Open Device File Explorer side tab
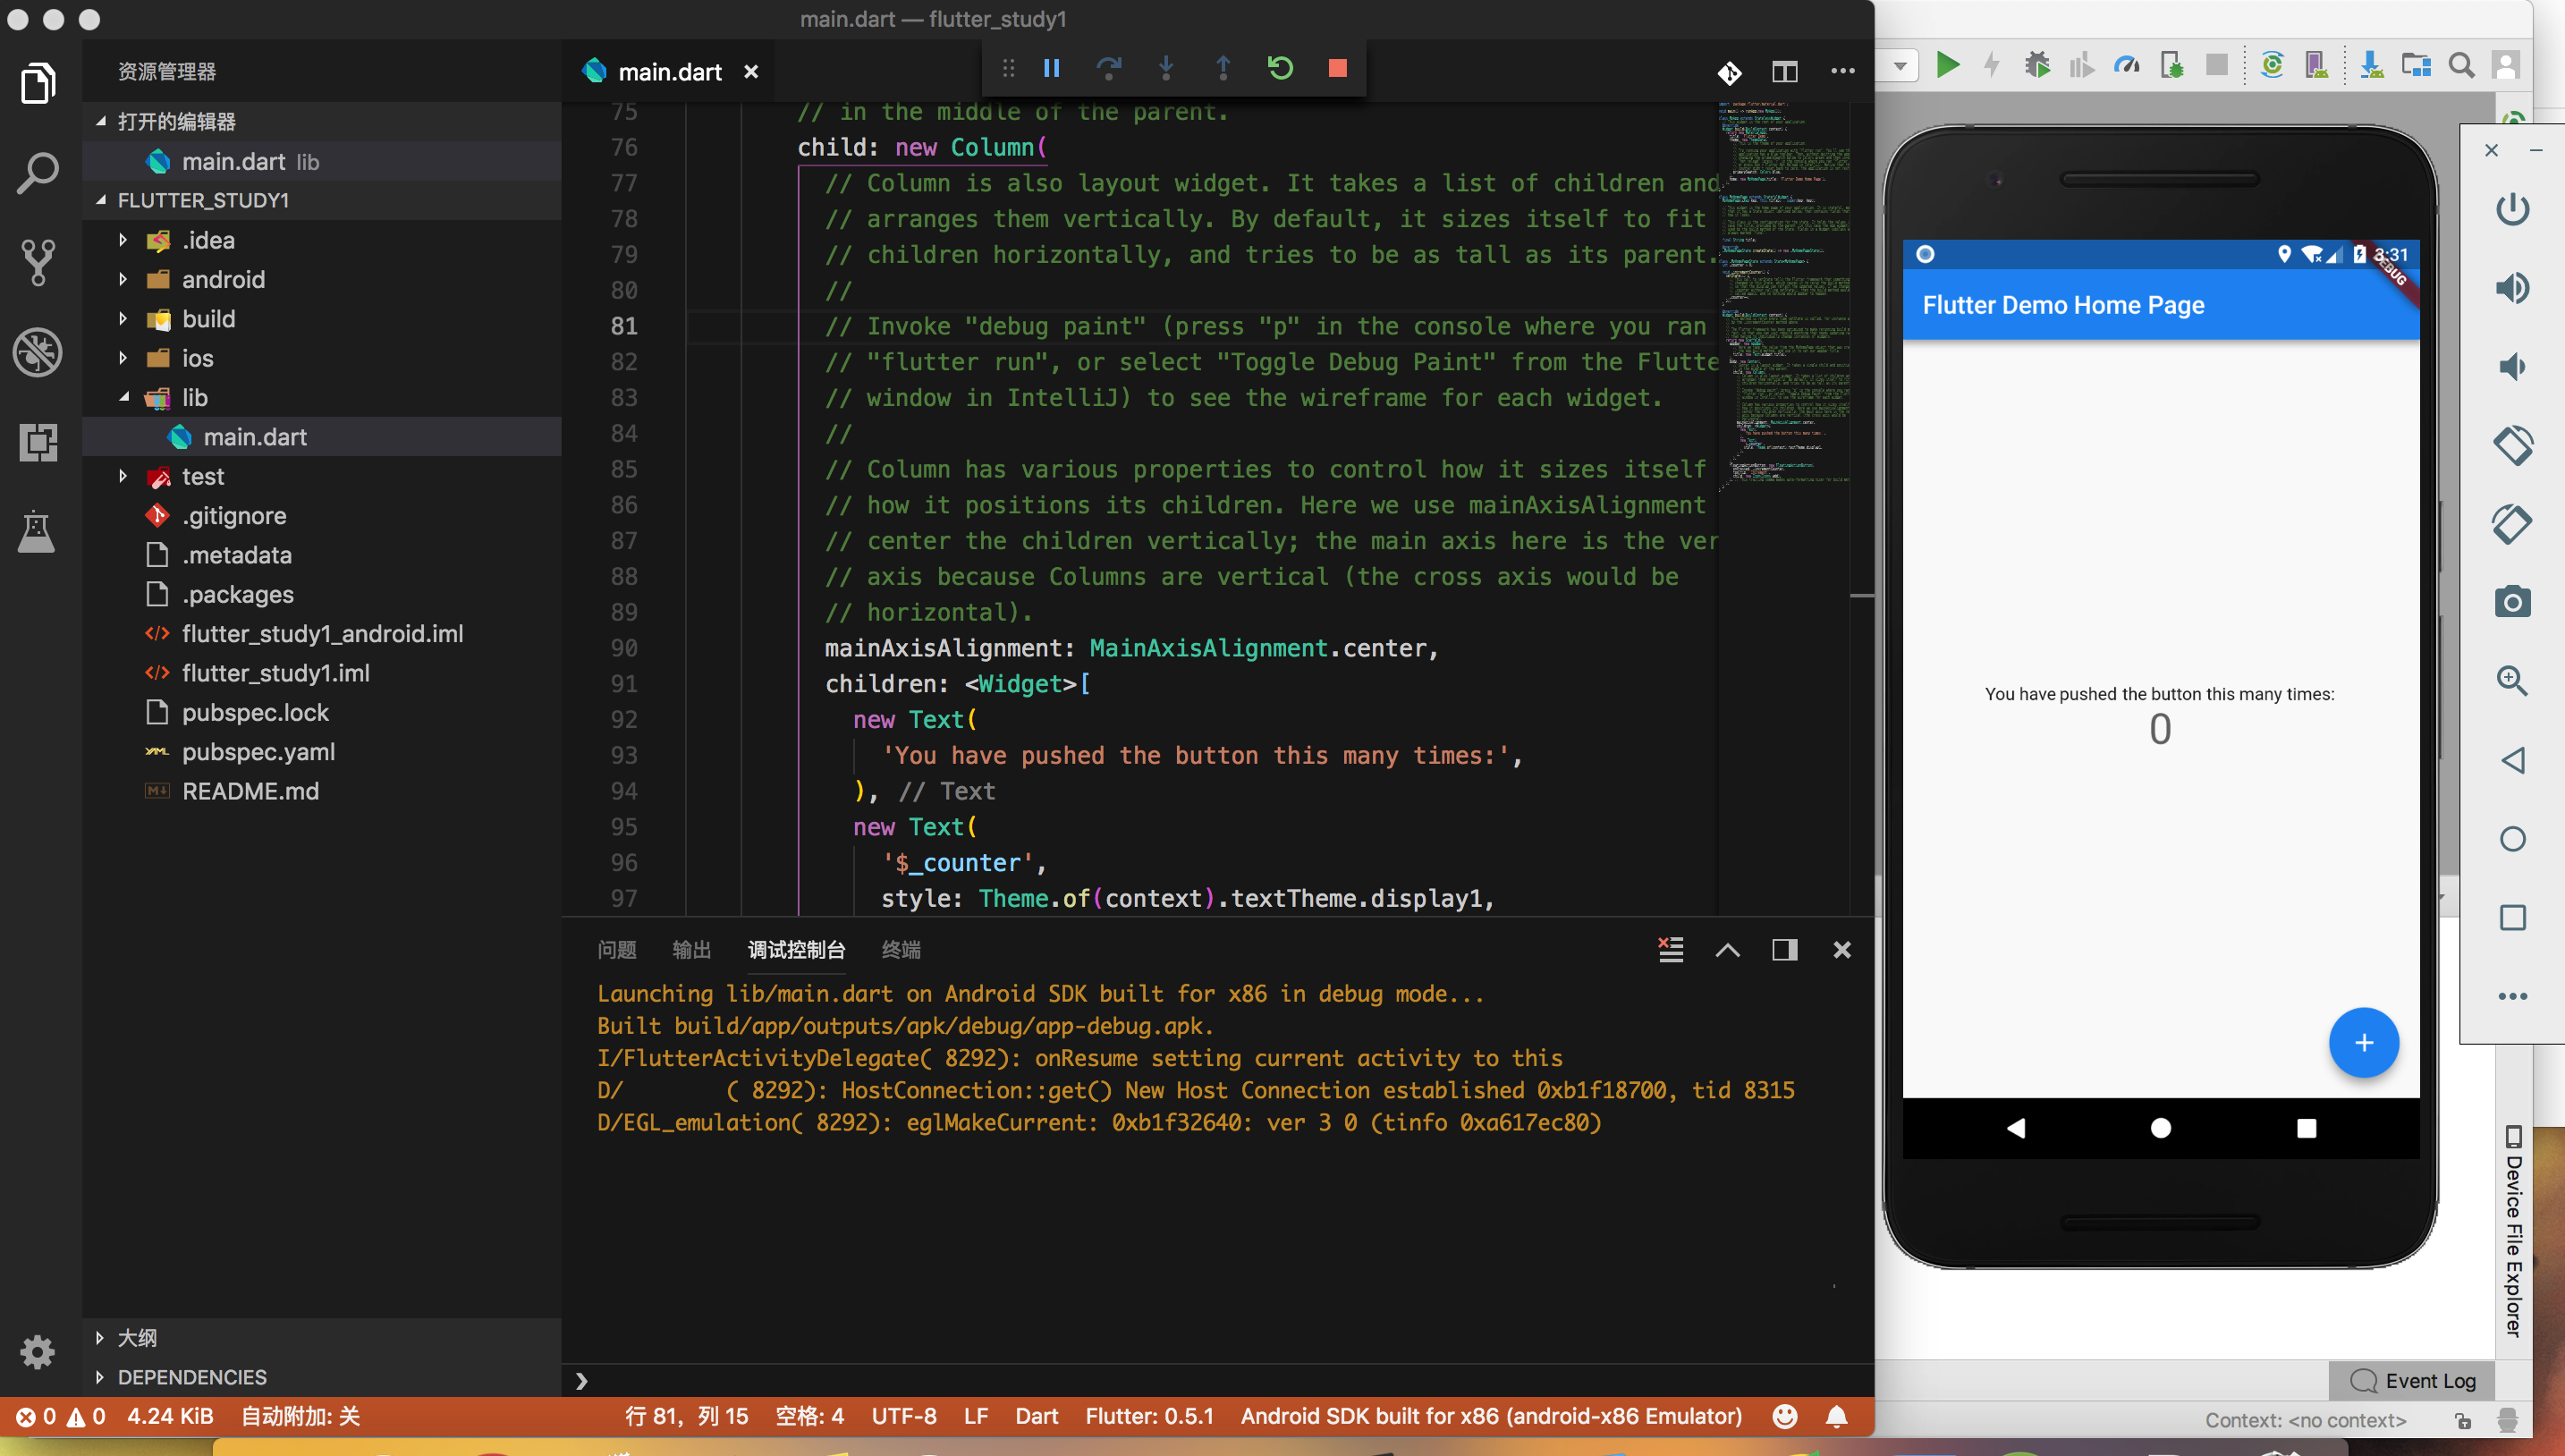The width and height of the screenshot is (2565, 1456). click(x=2513, y=1232)
